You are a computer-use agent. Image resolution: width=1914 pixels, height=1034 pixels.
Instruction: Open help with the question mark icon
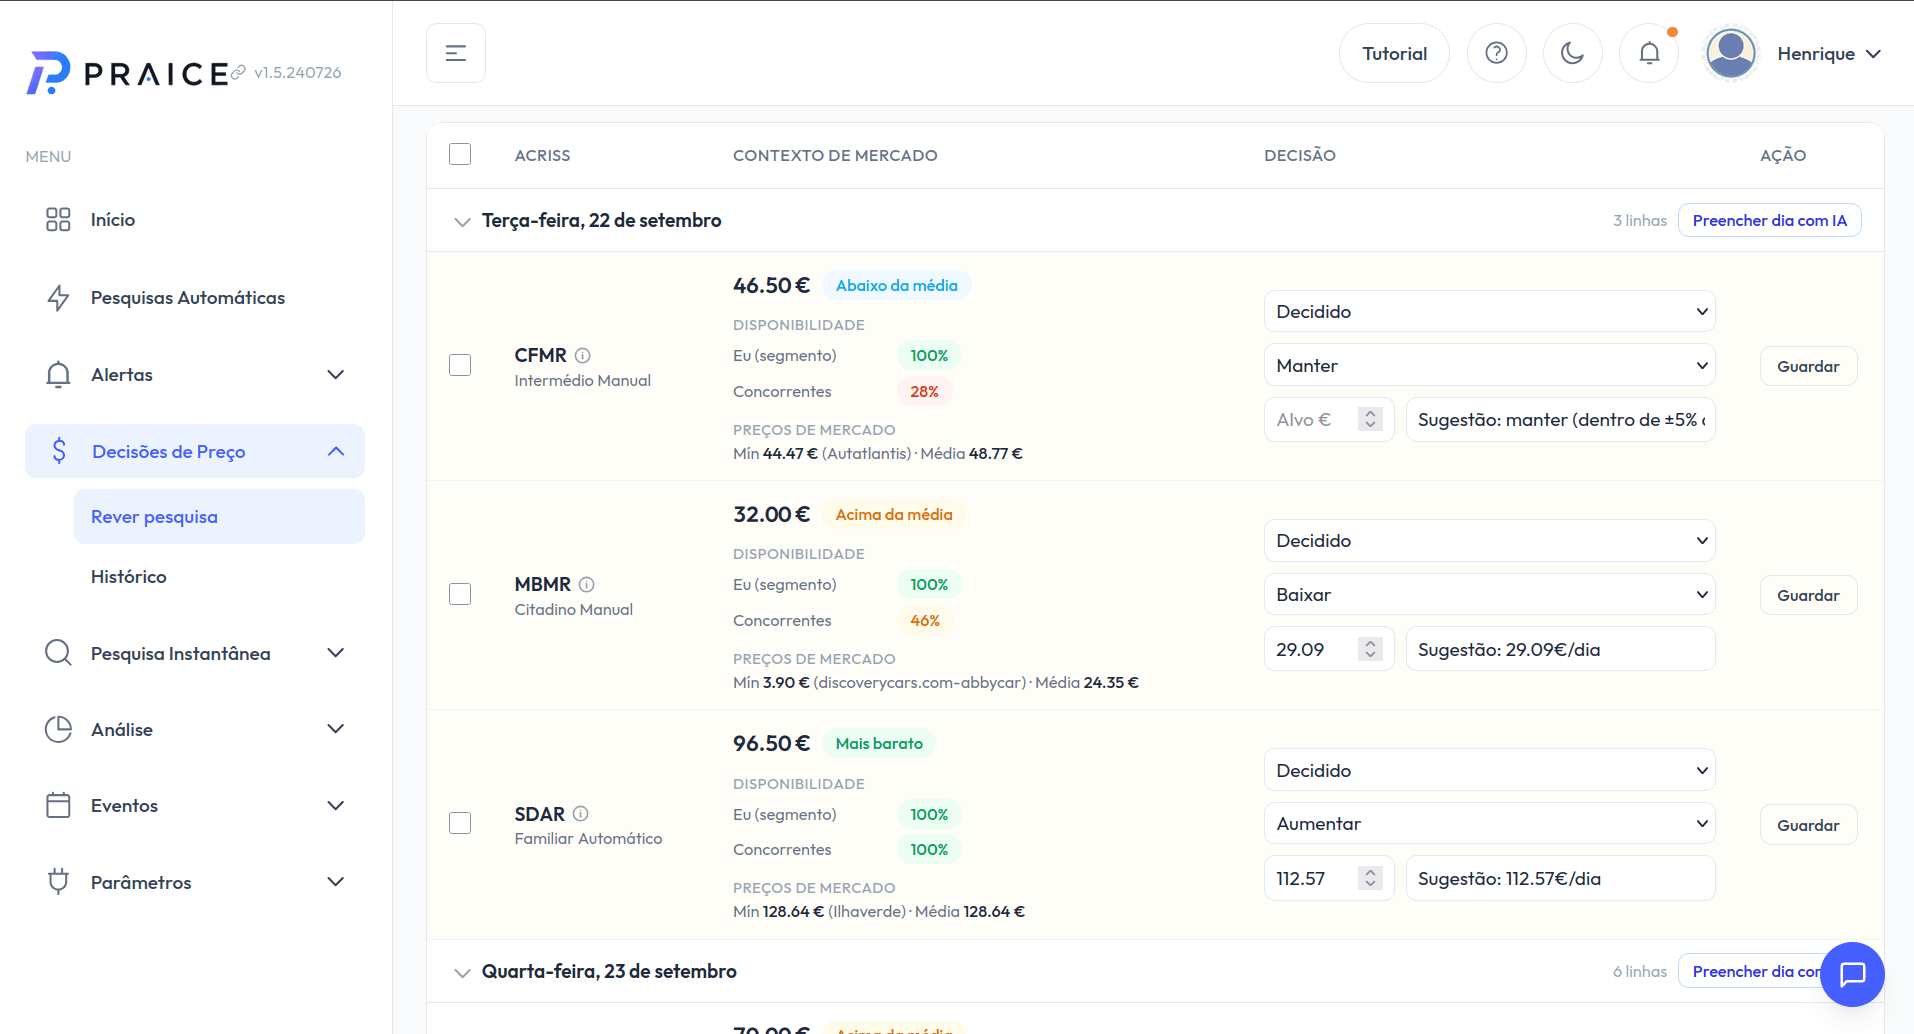pyautogui.click(x=1496, y=53)
